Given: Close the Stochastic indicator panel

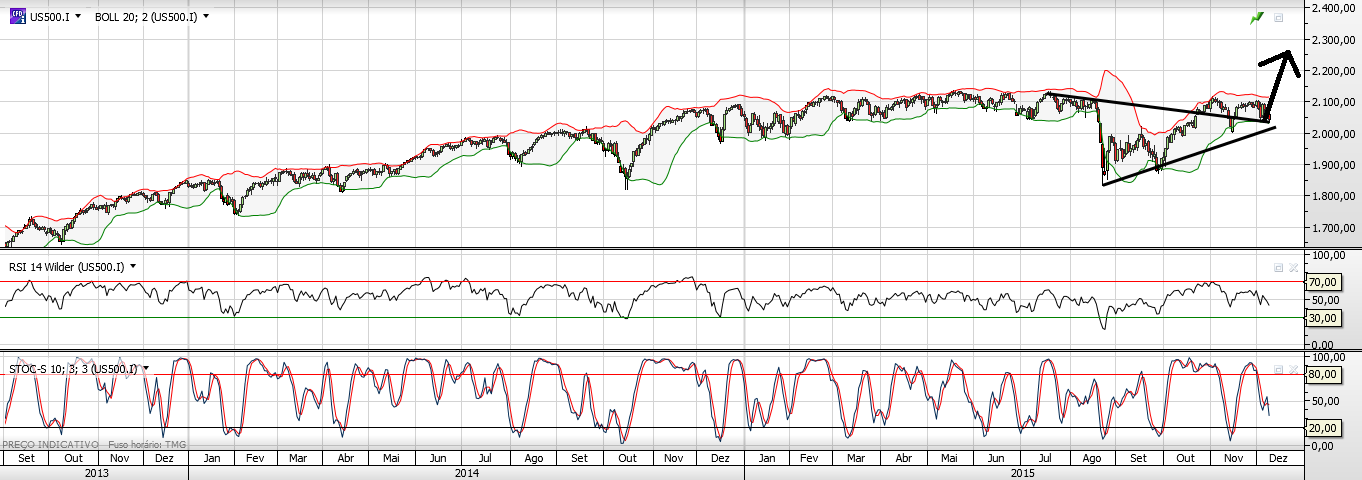Looking at the screenshot, I should pyautogui.click(x=1292, y=369).
